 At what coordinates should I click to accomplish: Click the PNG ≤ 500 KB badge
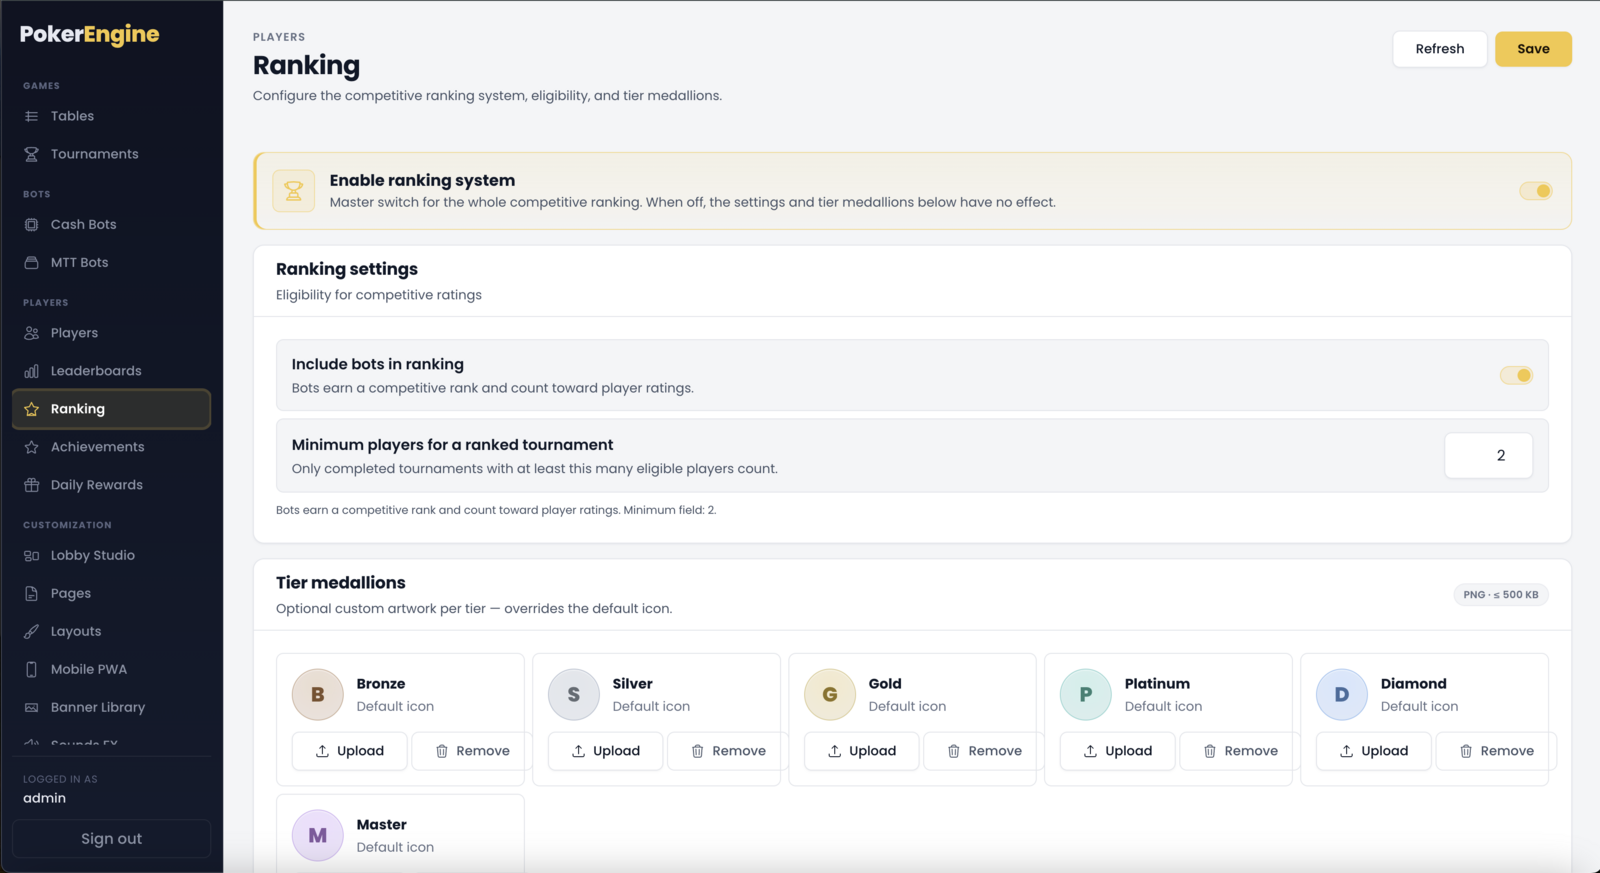1500,595
